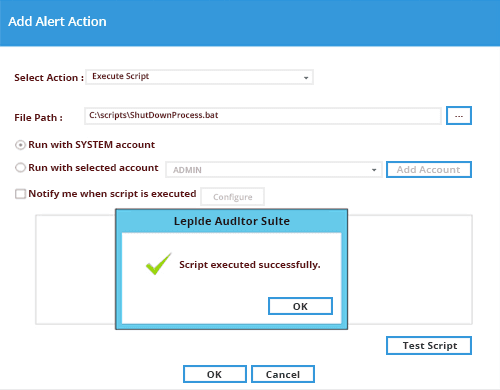Click the Execute Script combo box
Screen dimensions: 500x390
click(199, 77)
